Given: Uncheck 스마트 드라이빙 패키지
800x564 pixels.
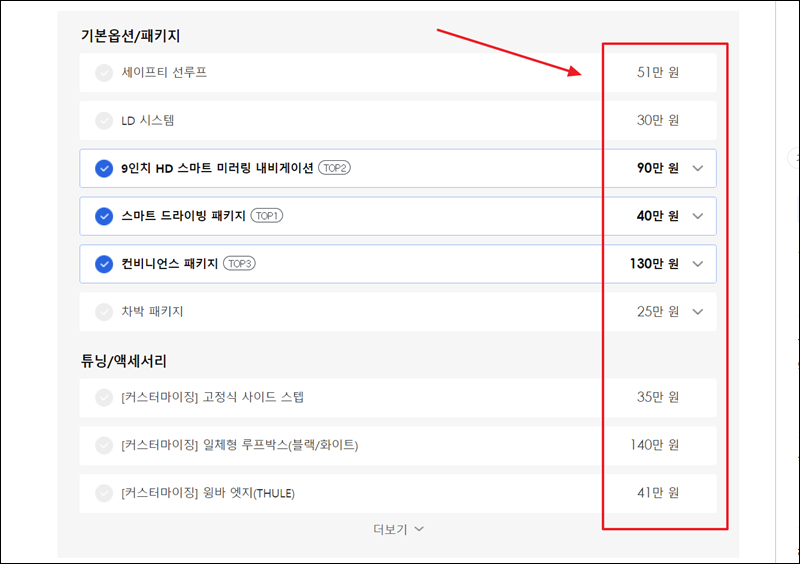Looking at the screenshot, I should pyautogui.click(x=104, y=216).
